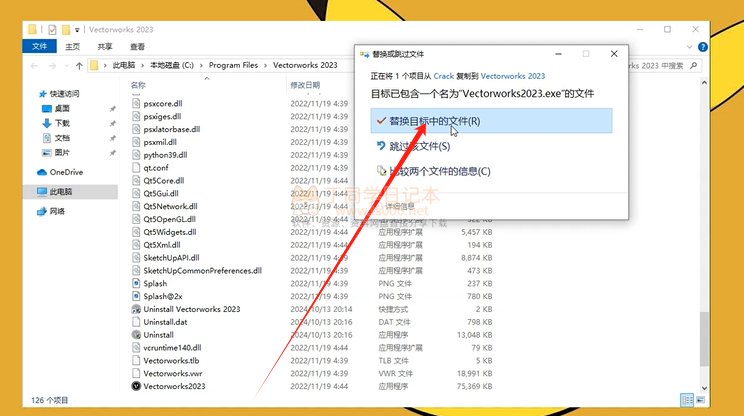Click the Splash@2x PNG file icon
This screenshot has width=744, height=416.
click(x=136, y=296)
